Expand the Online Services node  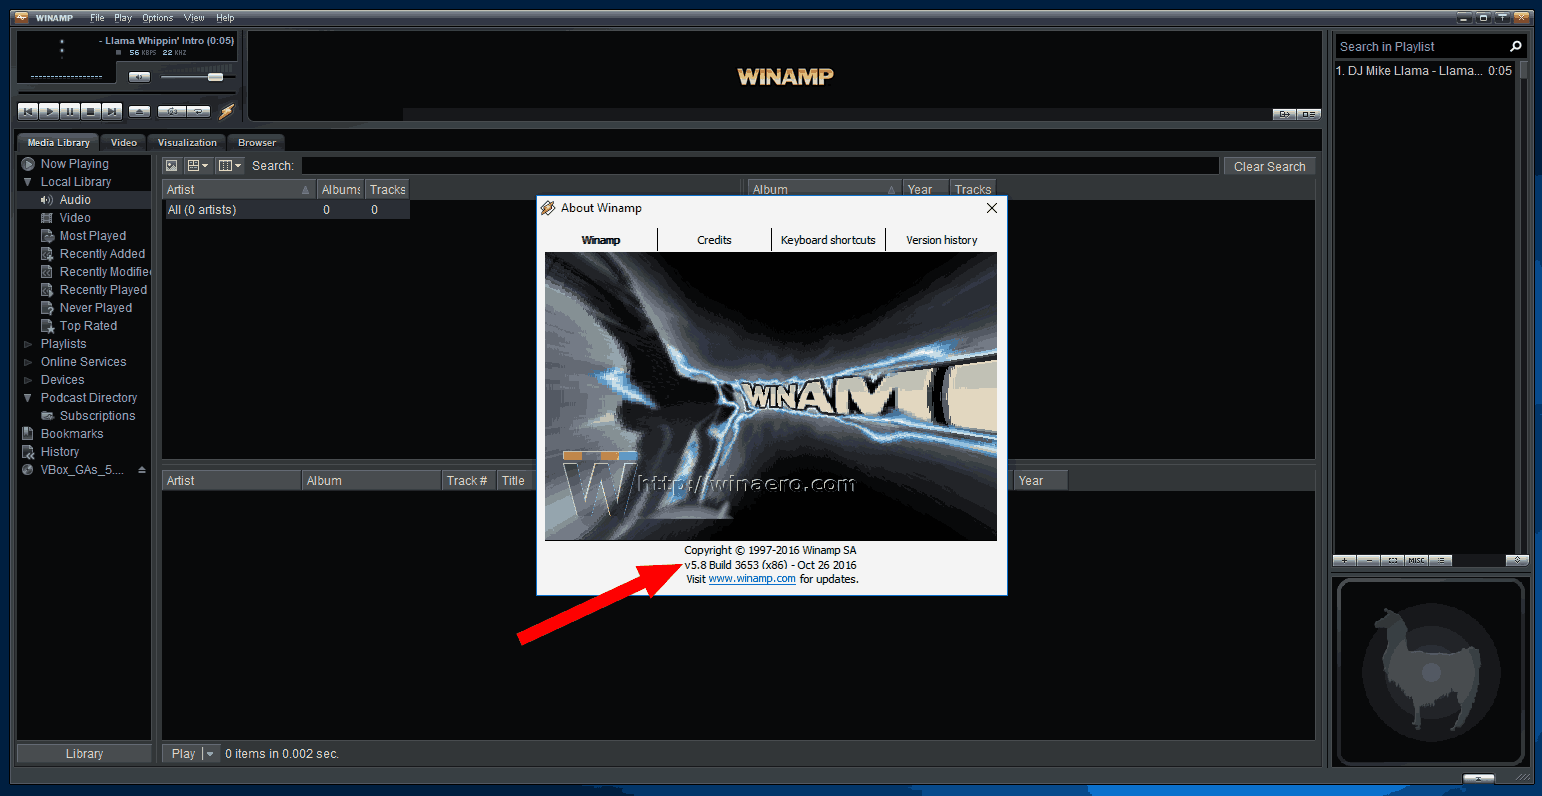pyautogui.click(x=28, y=362)
